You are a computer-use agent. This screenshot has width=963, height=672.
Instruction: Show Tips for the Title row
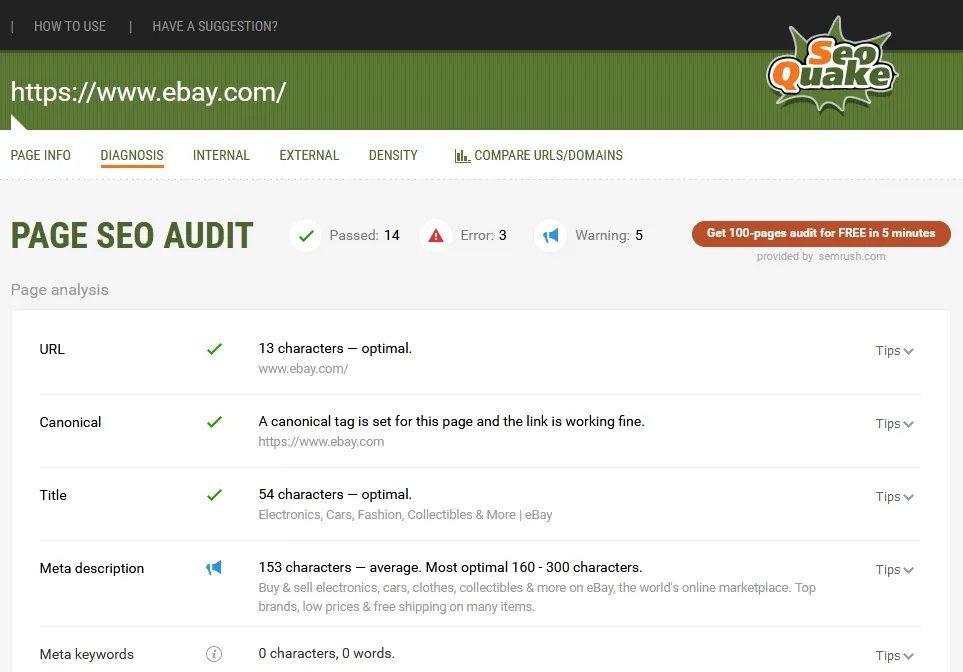point(894,497)
